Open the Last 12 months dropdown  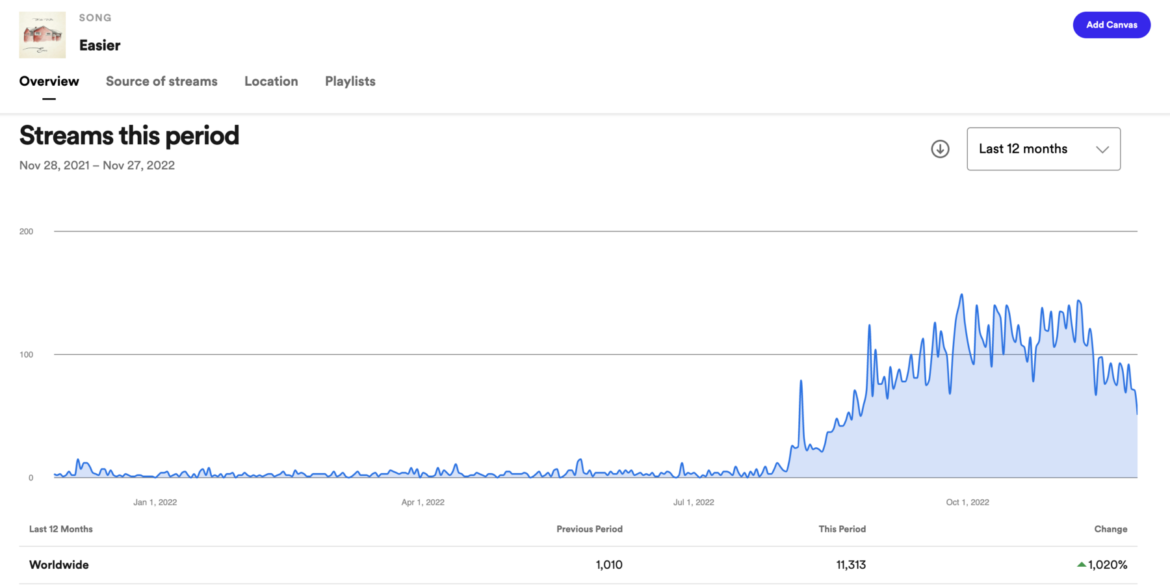[x=1042, y=149]
